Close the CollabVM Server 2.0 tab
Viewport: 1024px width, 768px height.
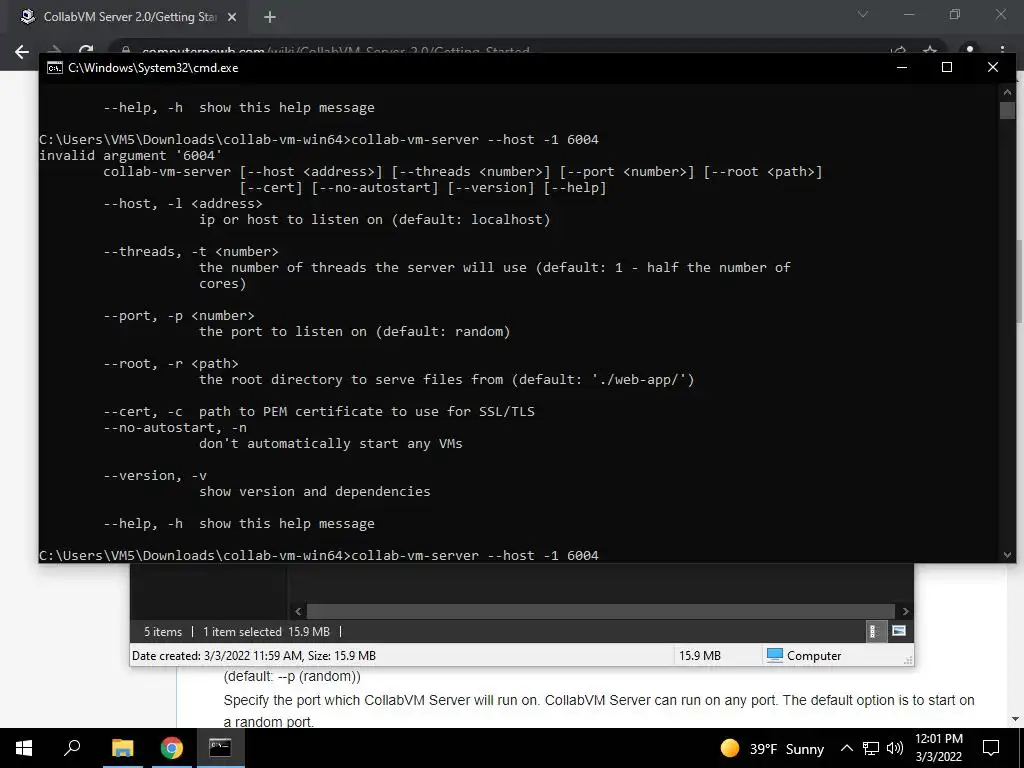232,17
